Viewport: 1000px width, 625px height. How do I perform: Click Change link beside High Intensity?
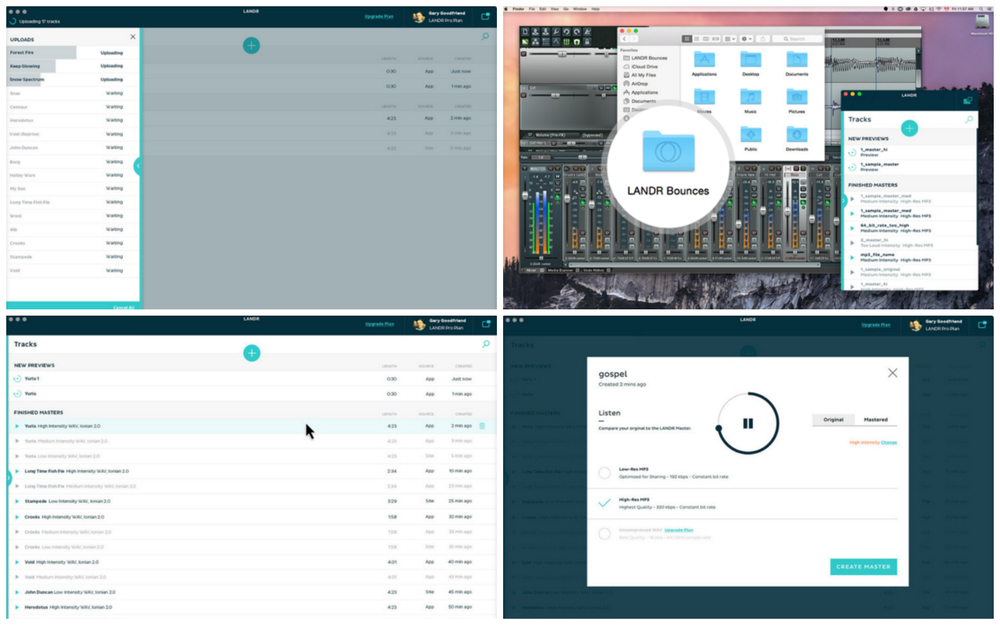click(889, 441)
